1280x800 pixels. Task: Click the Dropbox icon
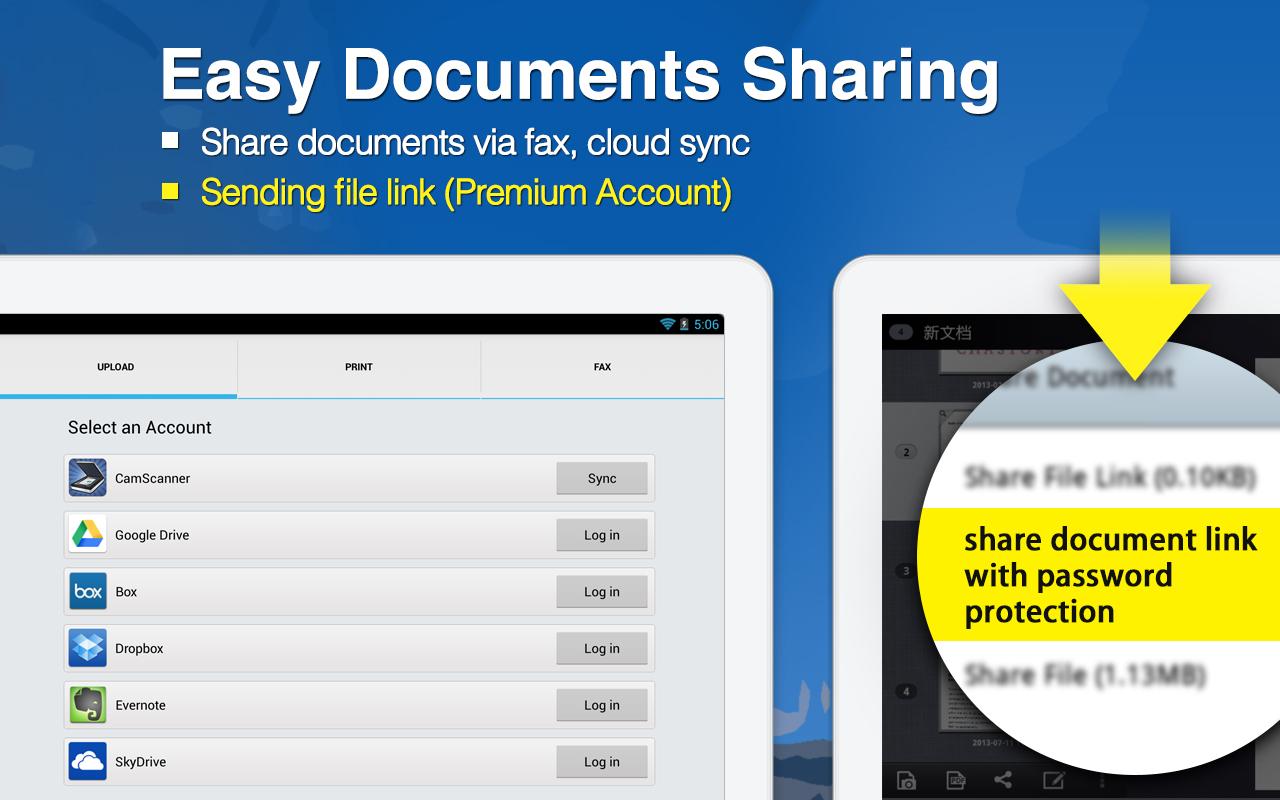[x=88, y=648]
